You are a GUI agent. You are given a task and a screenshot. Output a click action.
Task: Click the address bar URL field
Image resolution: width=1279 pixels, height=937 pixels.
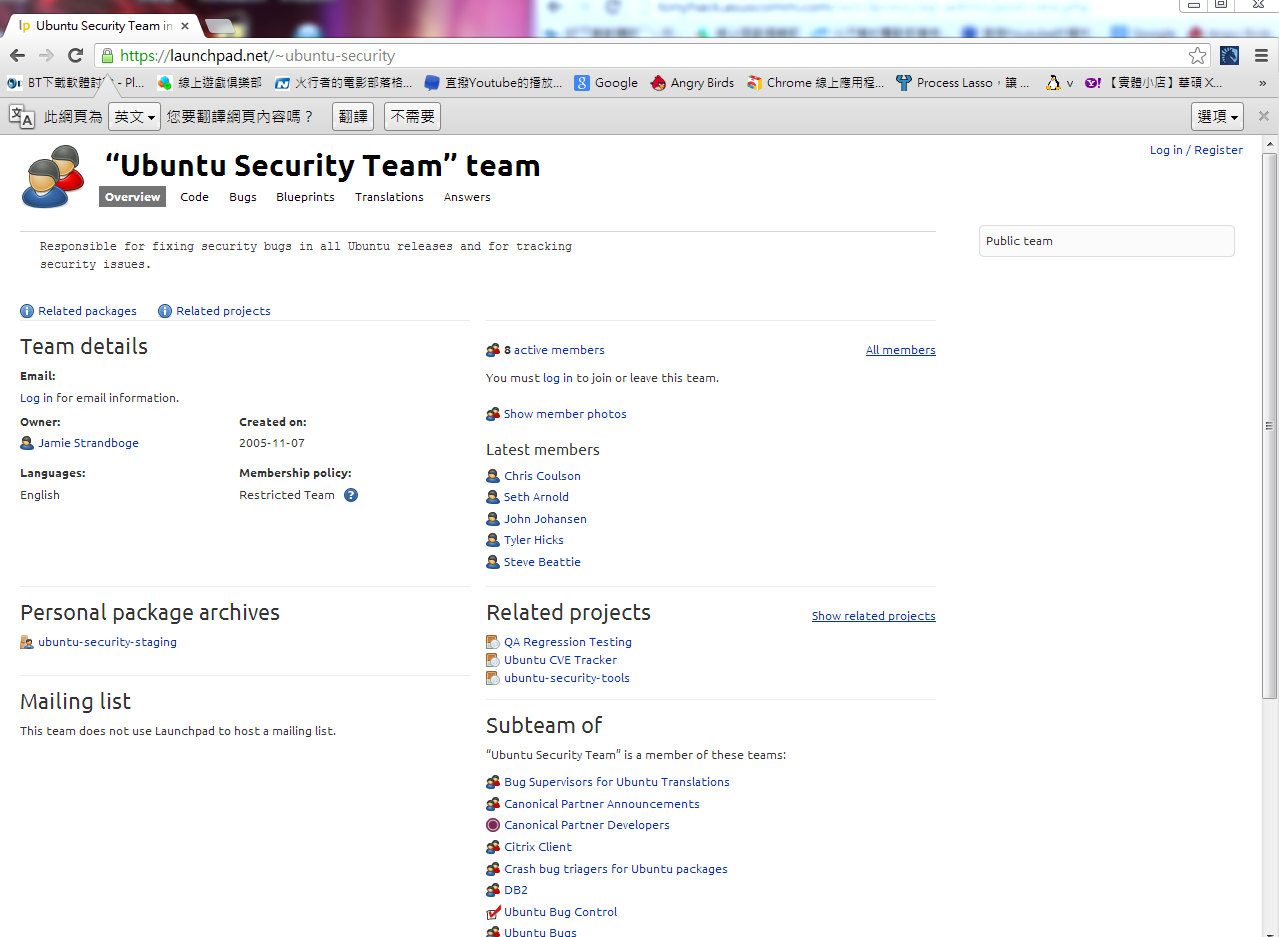click(650, 56)
